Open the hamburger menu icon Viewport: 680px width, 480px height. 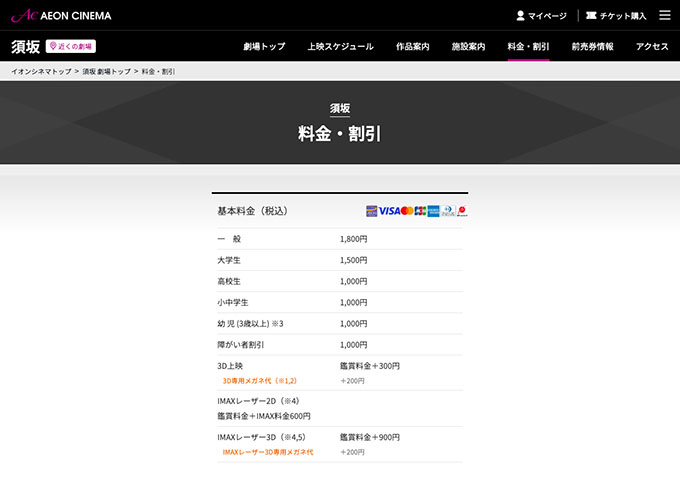click(665, 15)
